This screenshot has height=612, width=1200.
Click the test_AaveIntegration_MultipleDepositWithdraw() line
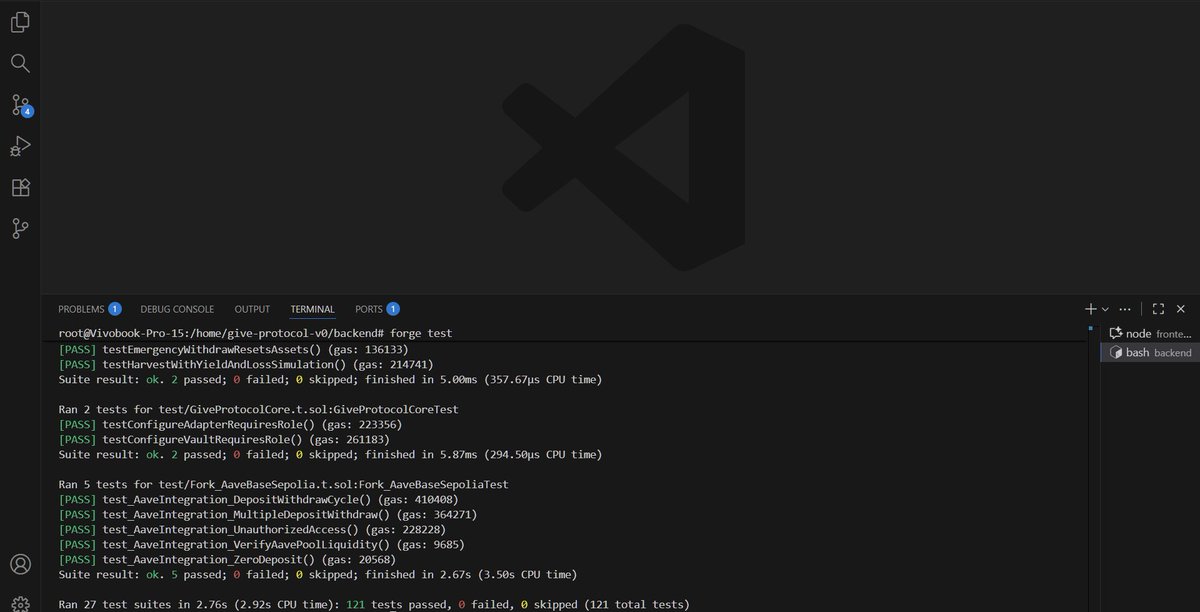point(268,514)
